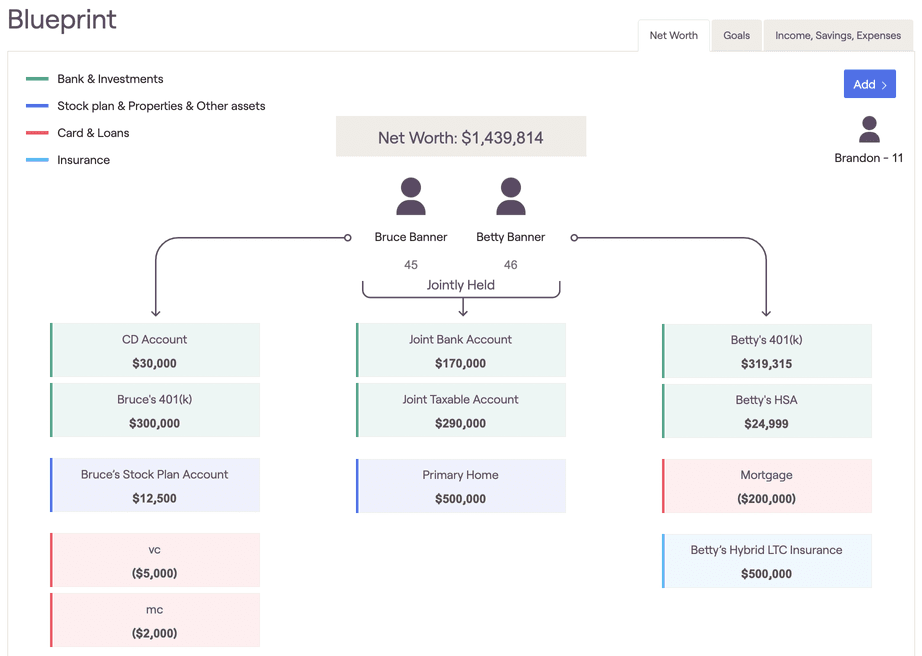Switch to the Goals tab

pos(736,35)
